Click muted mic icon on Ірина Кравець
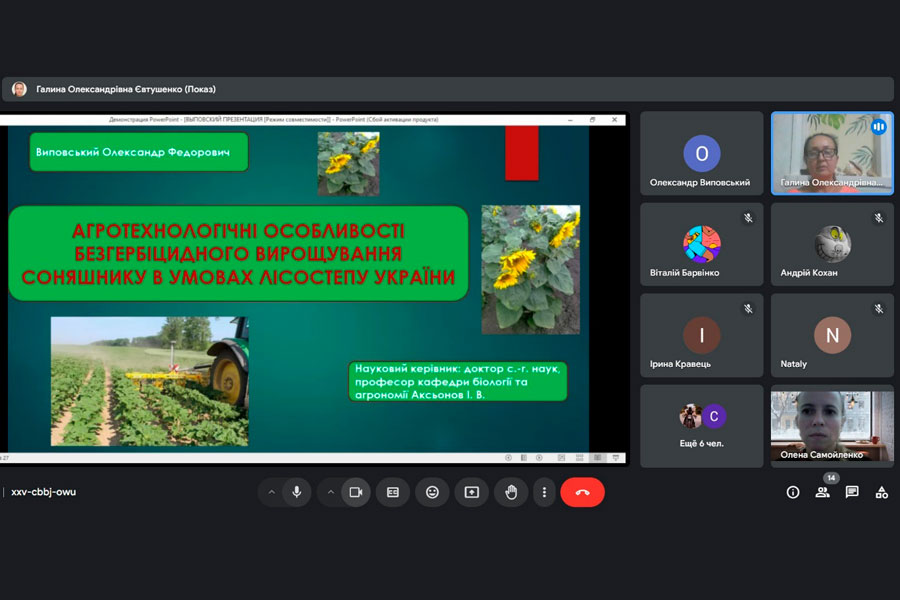The height and width of the screenshot is (600, 900). point(748,309)
